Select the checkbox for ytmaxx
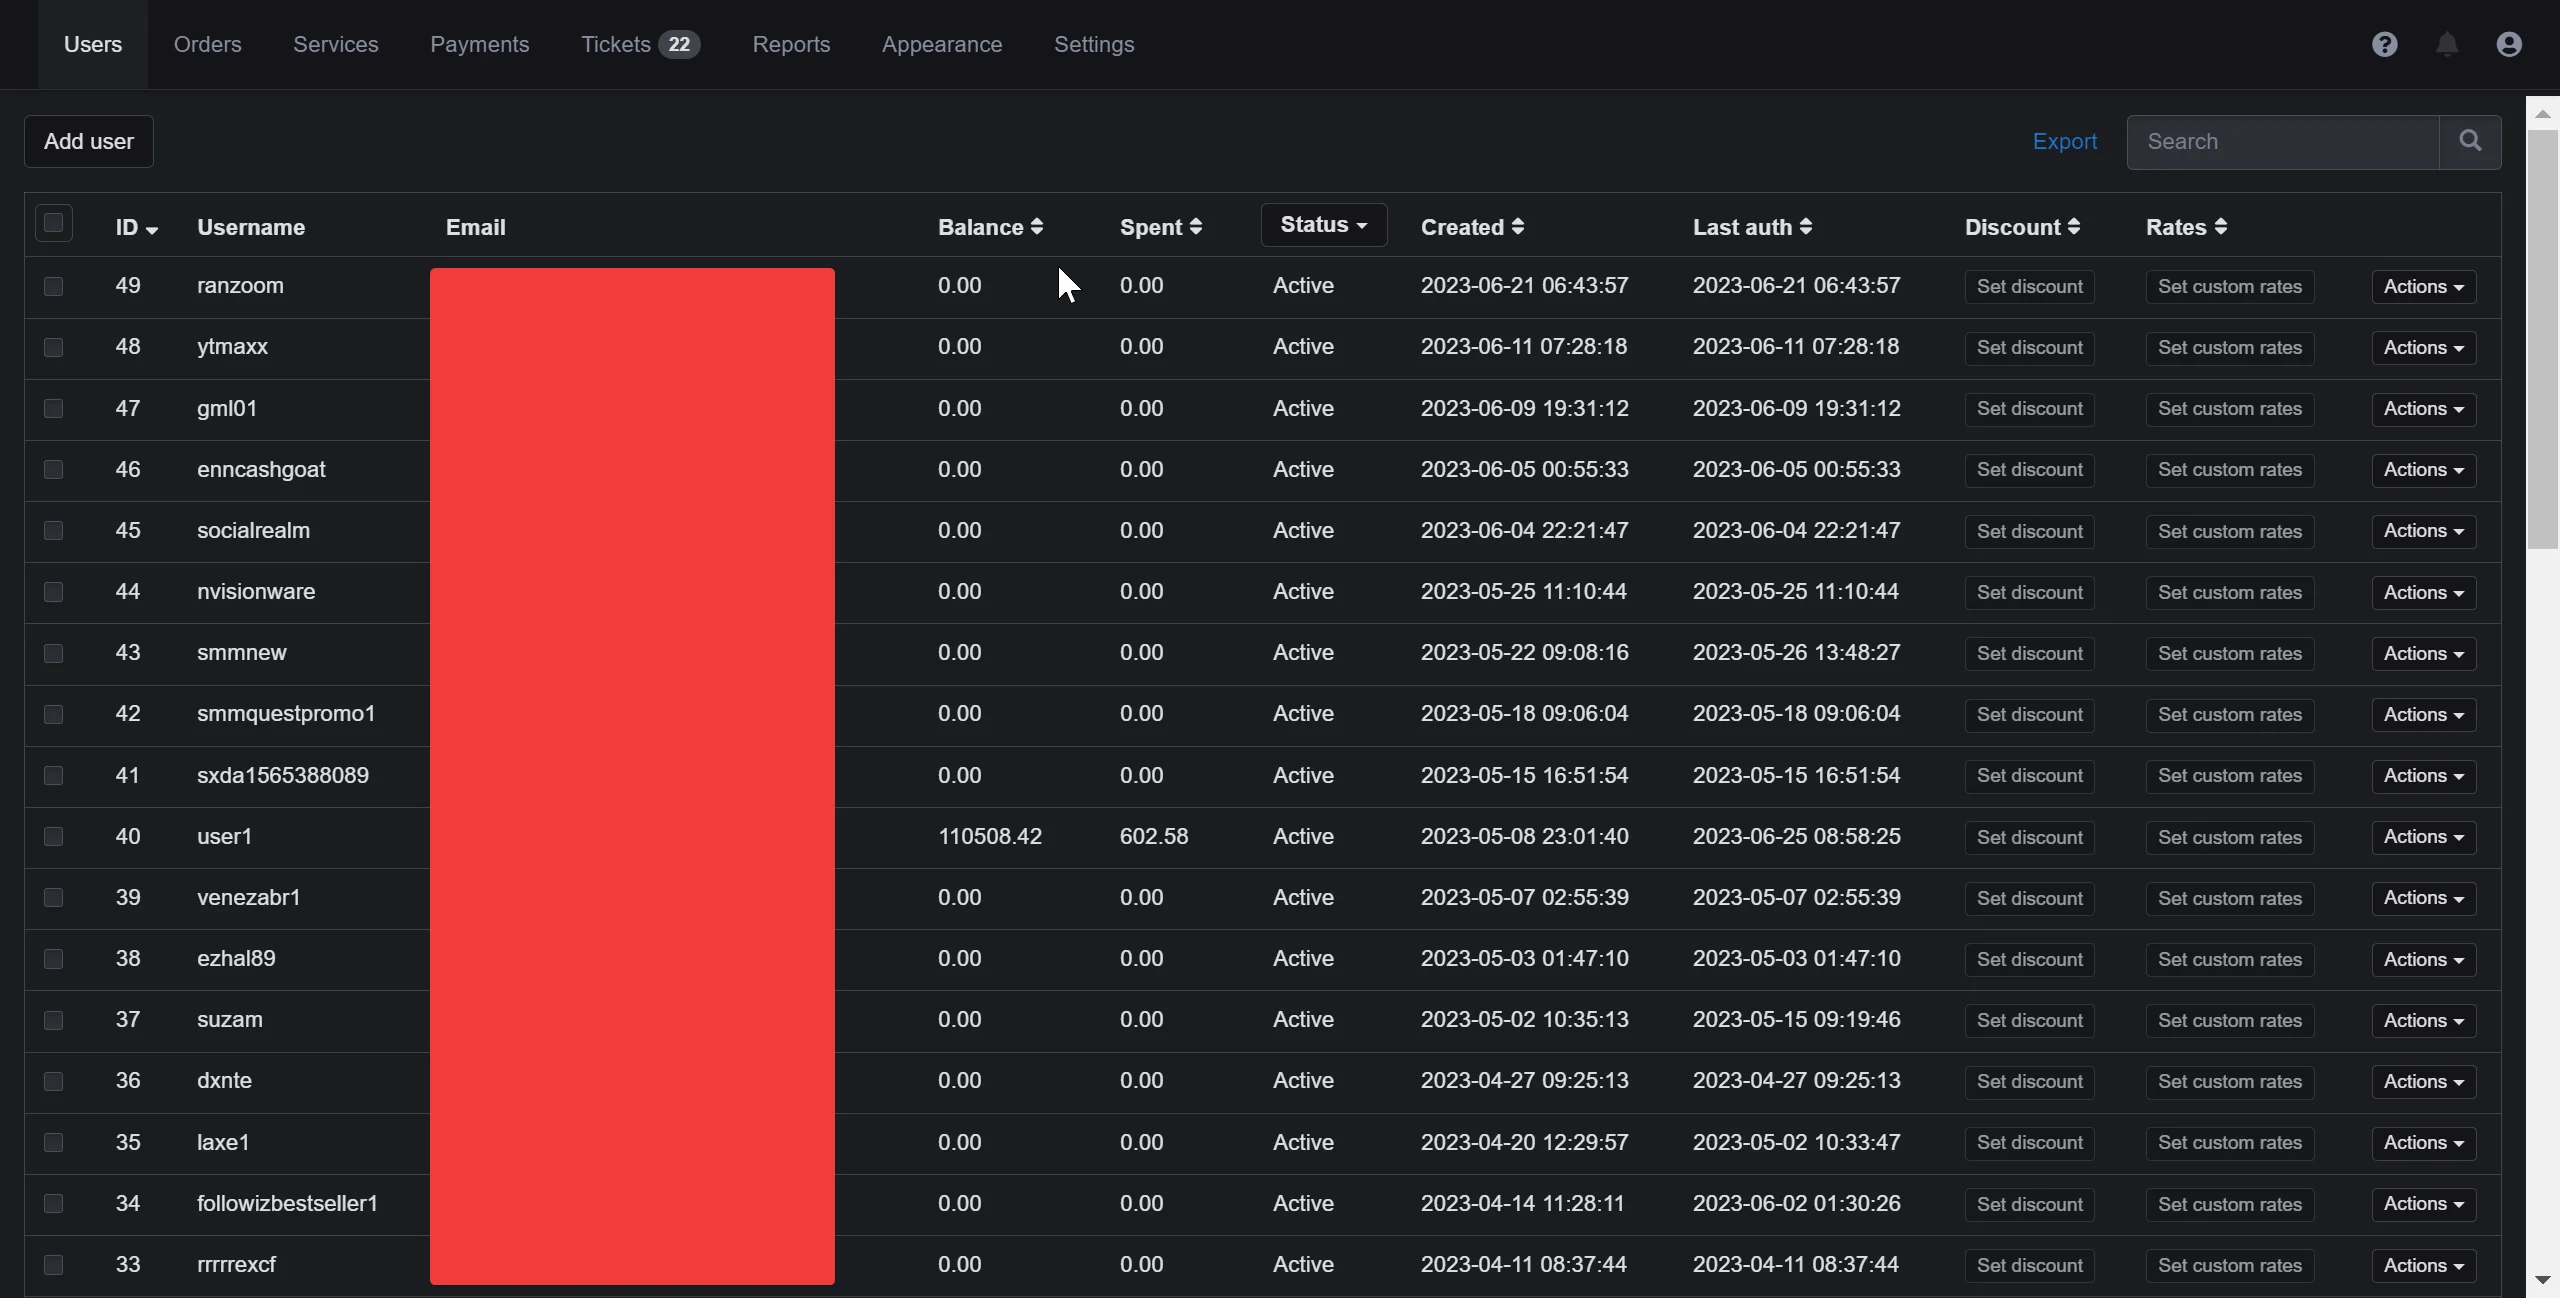This screenshot has height=1298, width=2560. pos(54,347)
